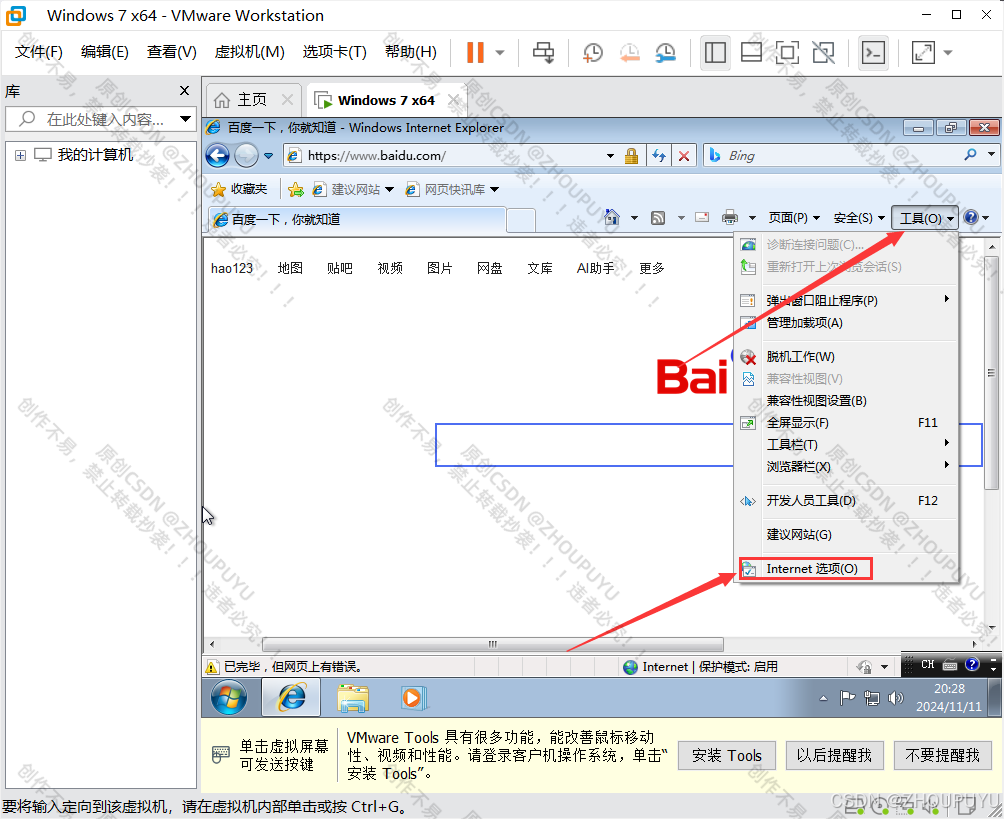Click 不要提醒我 button

[x=943, y=756]
